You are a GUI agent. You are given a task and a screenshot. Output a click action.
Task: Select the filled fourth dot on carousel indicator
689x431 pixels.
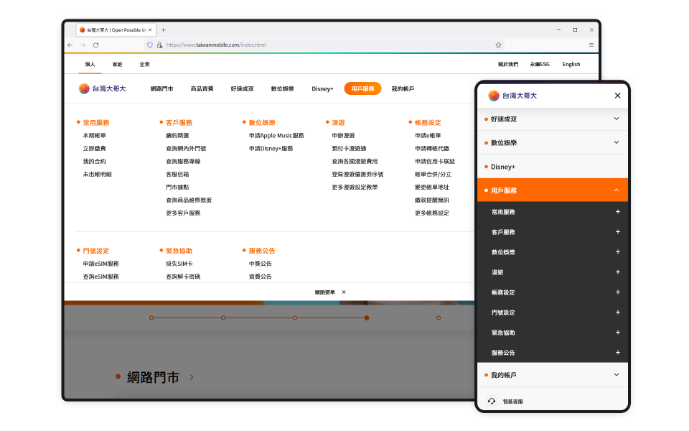[367, 318]
